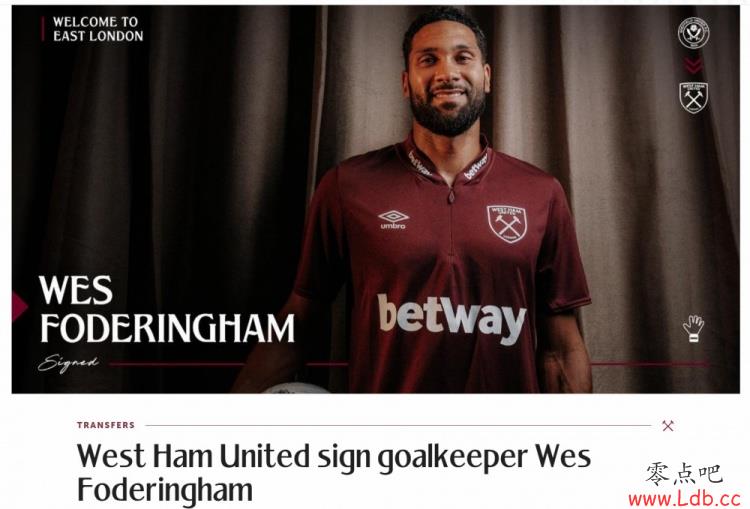Open the West Ham United sign goalkeeper headline
Viewport: 750px width, 509px height.
click(334, 473)
